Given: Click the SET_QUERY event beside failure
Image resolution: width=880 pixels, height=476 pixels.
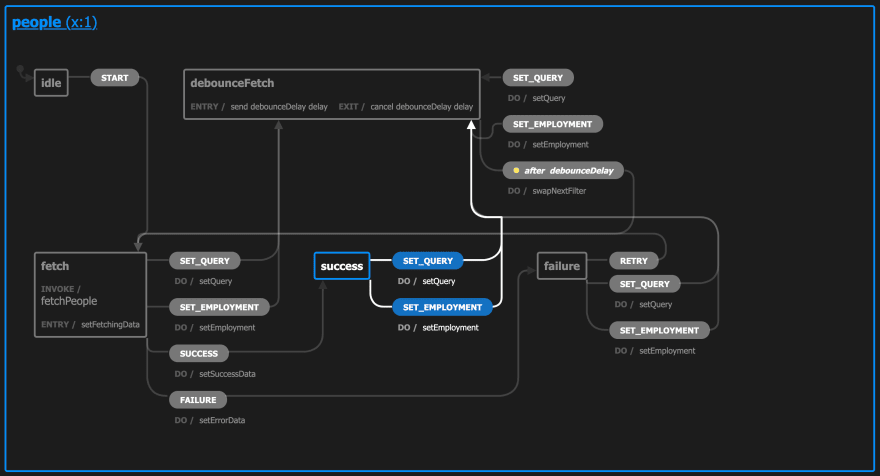Looking at the screenshot, I should (x=644, y=284).
